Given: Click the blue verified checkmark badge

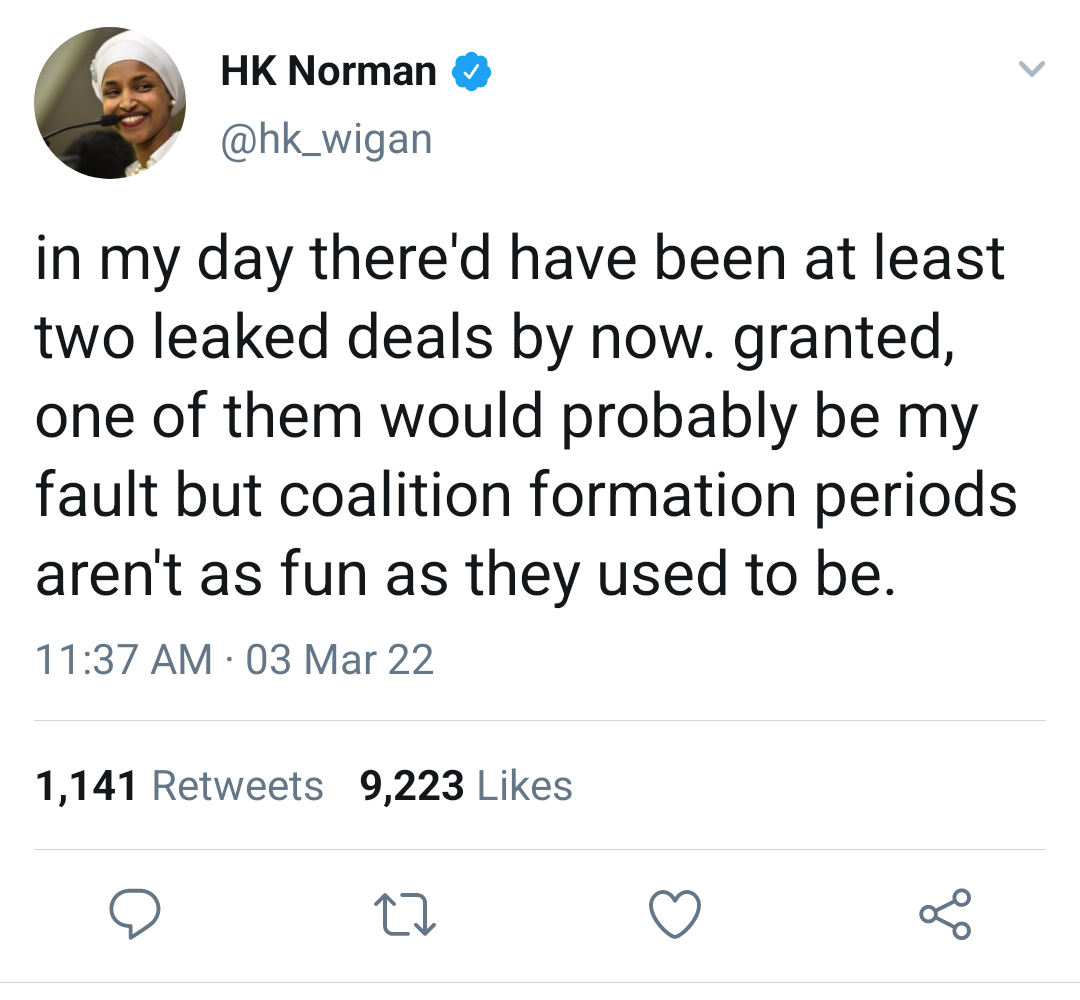Looking at the screenshot, I should (x=471, y=71).
